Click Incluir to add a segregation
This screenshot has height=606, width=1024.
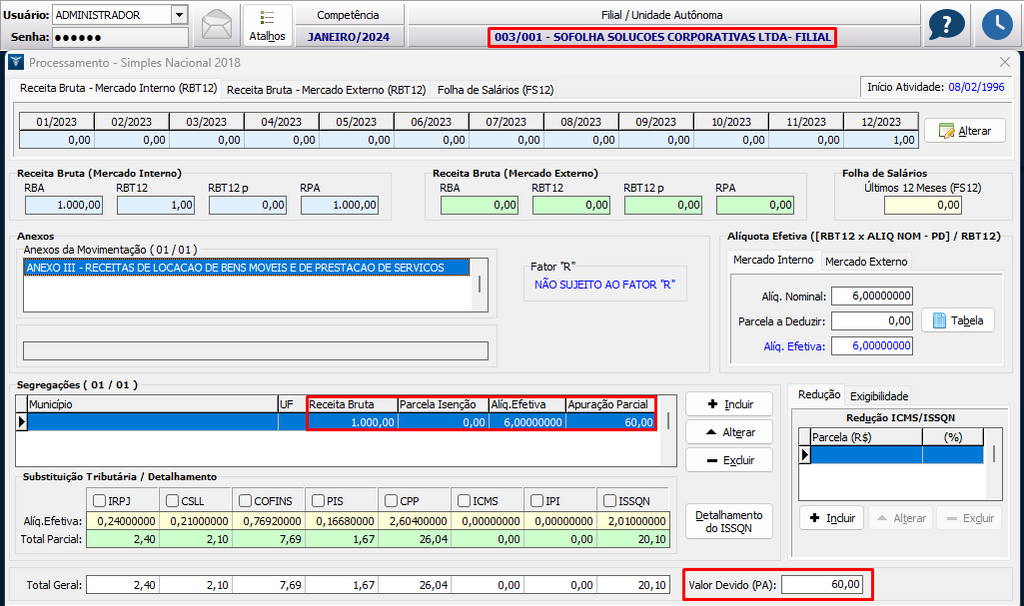728,404
